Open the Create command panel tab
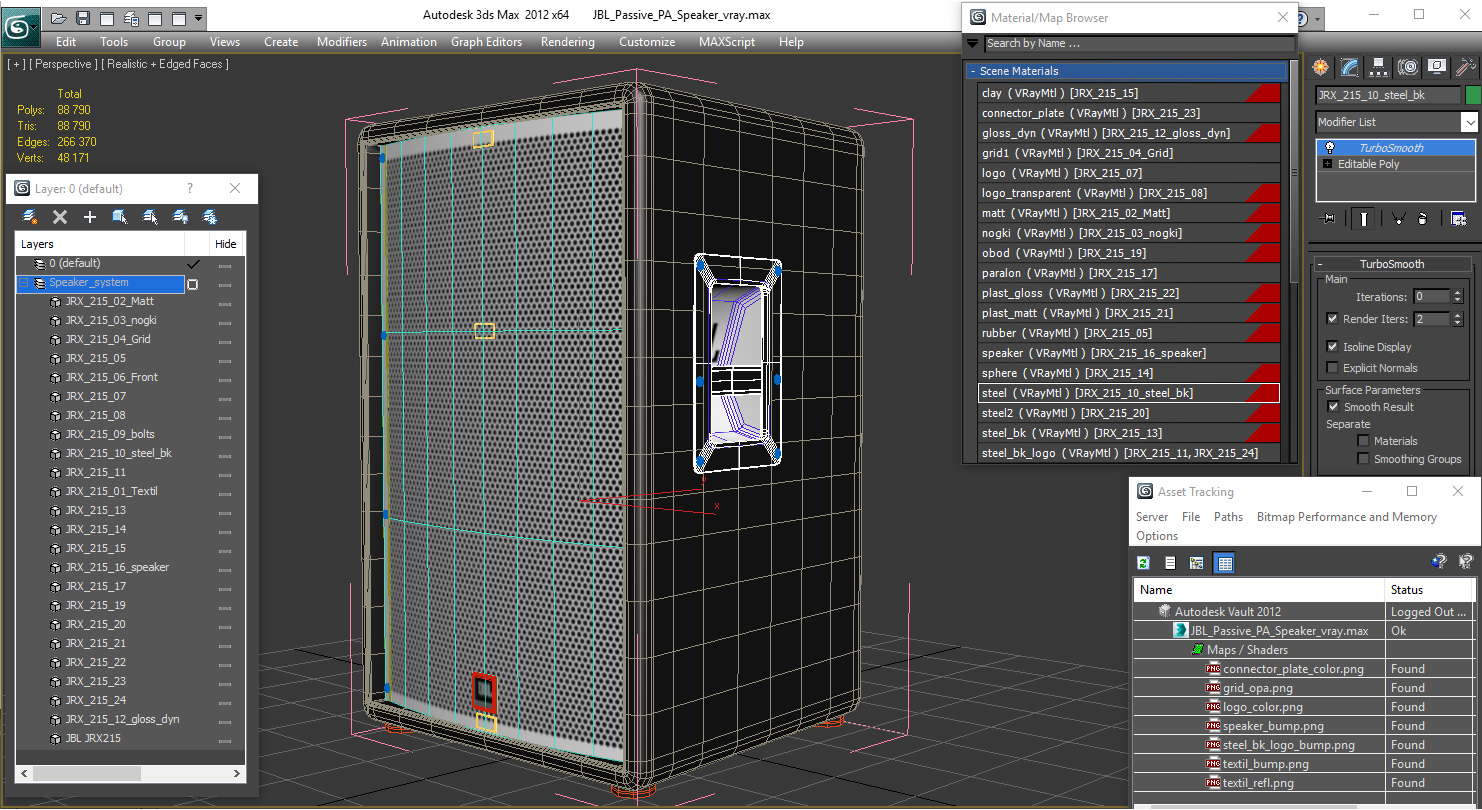This screenshot has width=1482, height=810. pyautogui.click(x=1322, y=67)
